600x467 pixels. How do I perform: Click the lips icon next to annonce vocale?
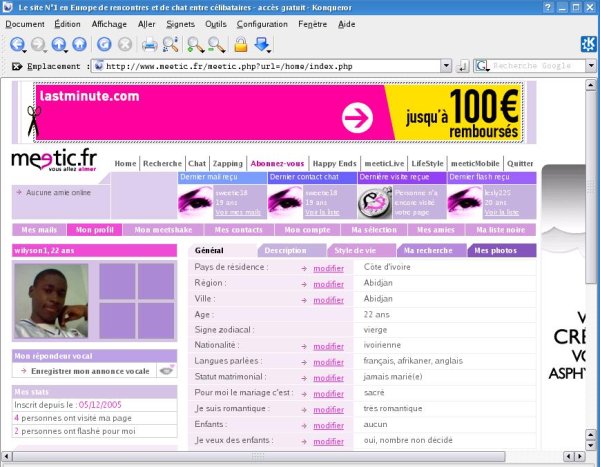166,370
